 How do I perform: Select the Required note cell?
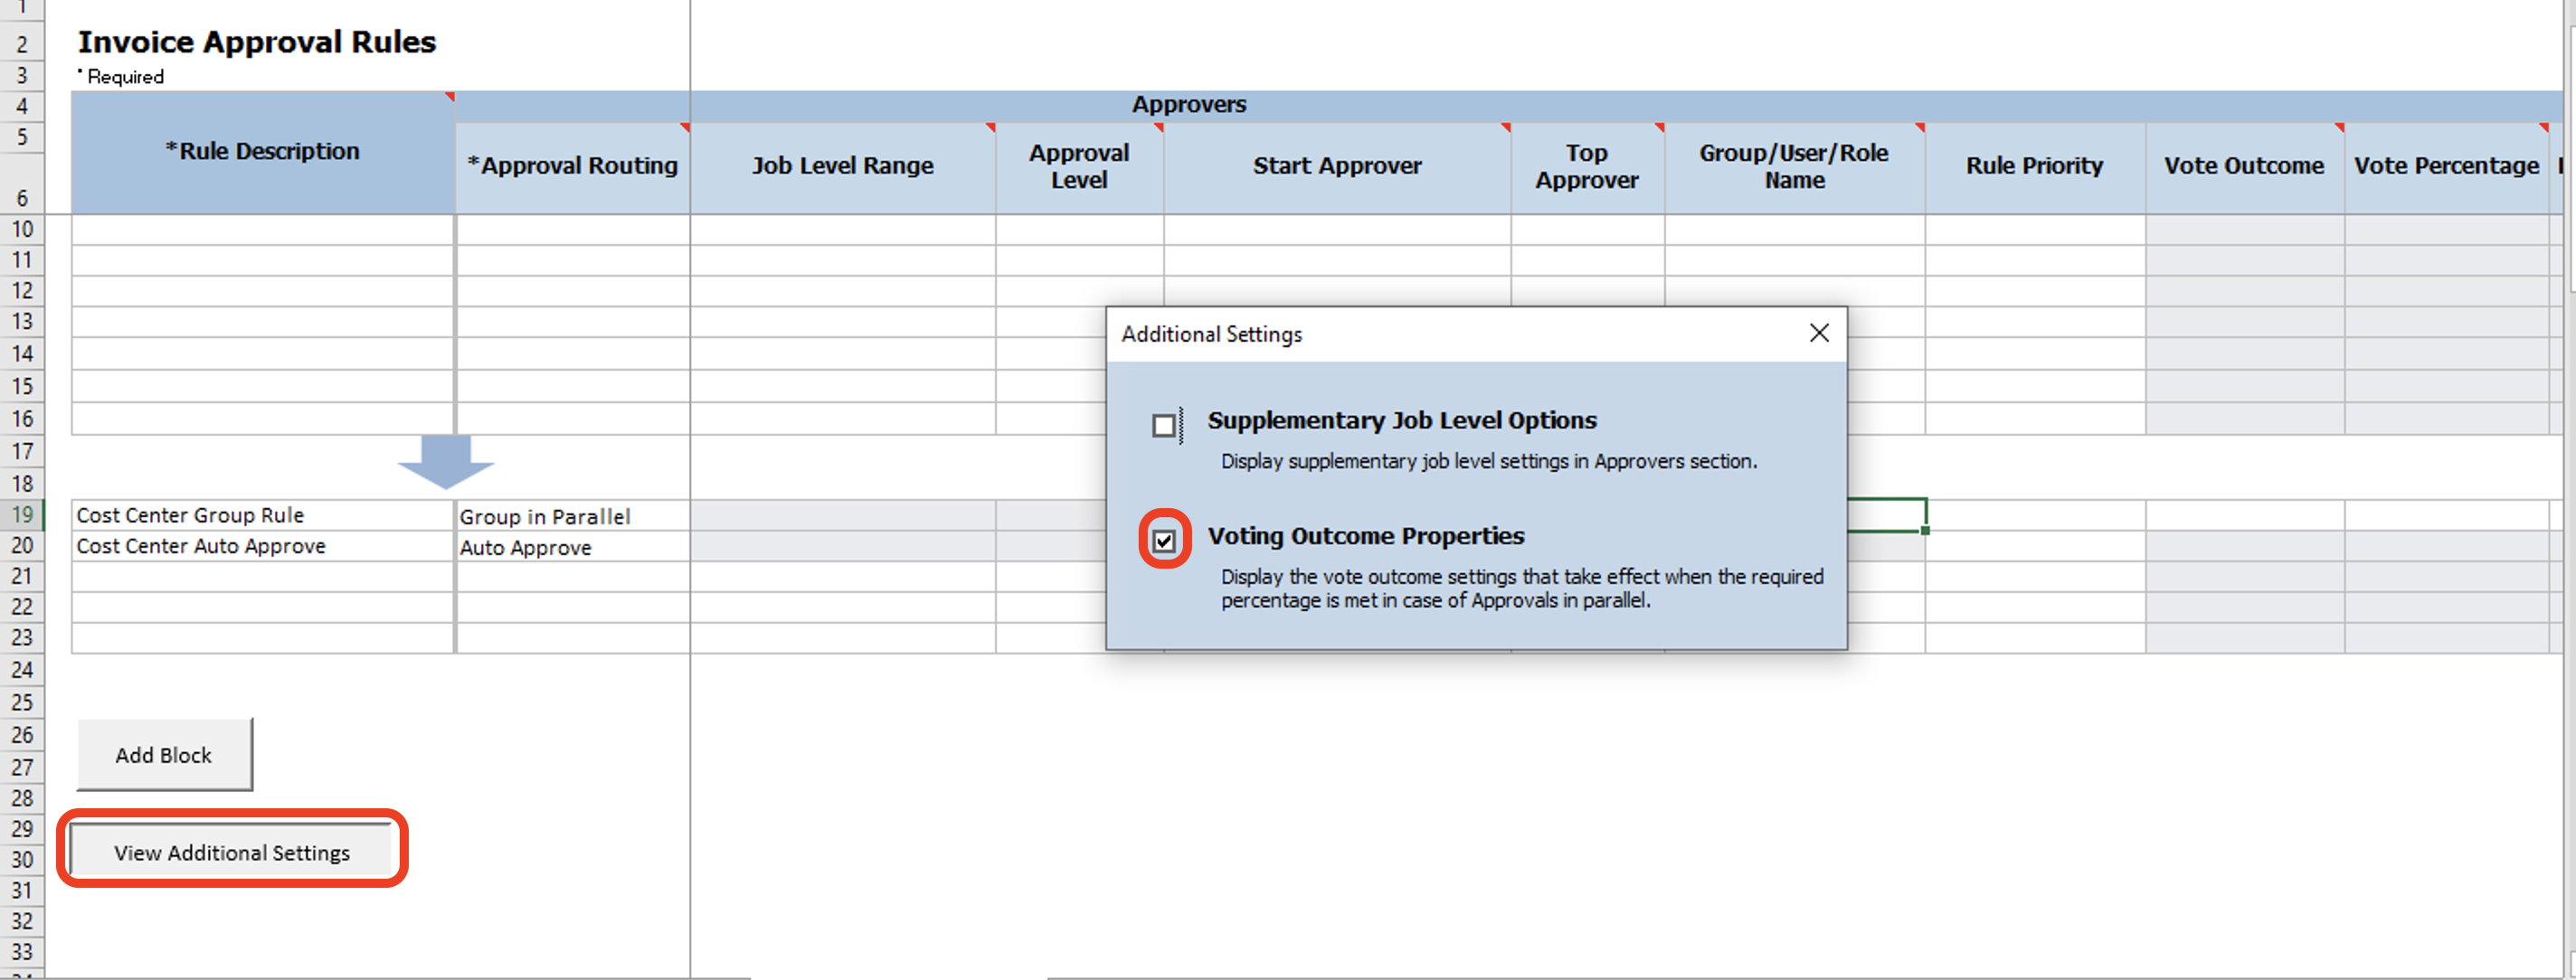pyautogui.click(x=120, y=77)
